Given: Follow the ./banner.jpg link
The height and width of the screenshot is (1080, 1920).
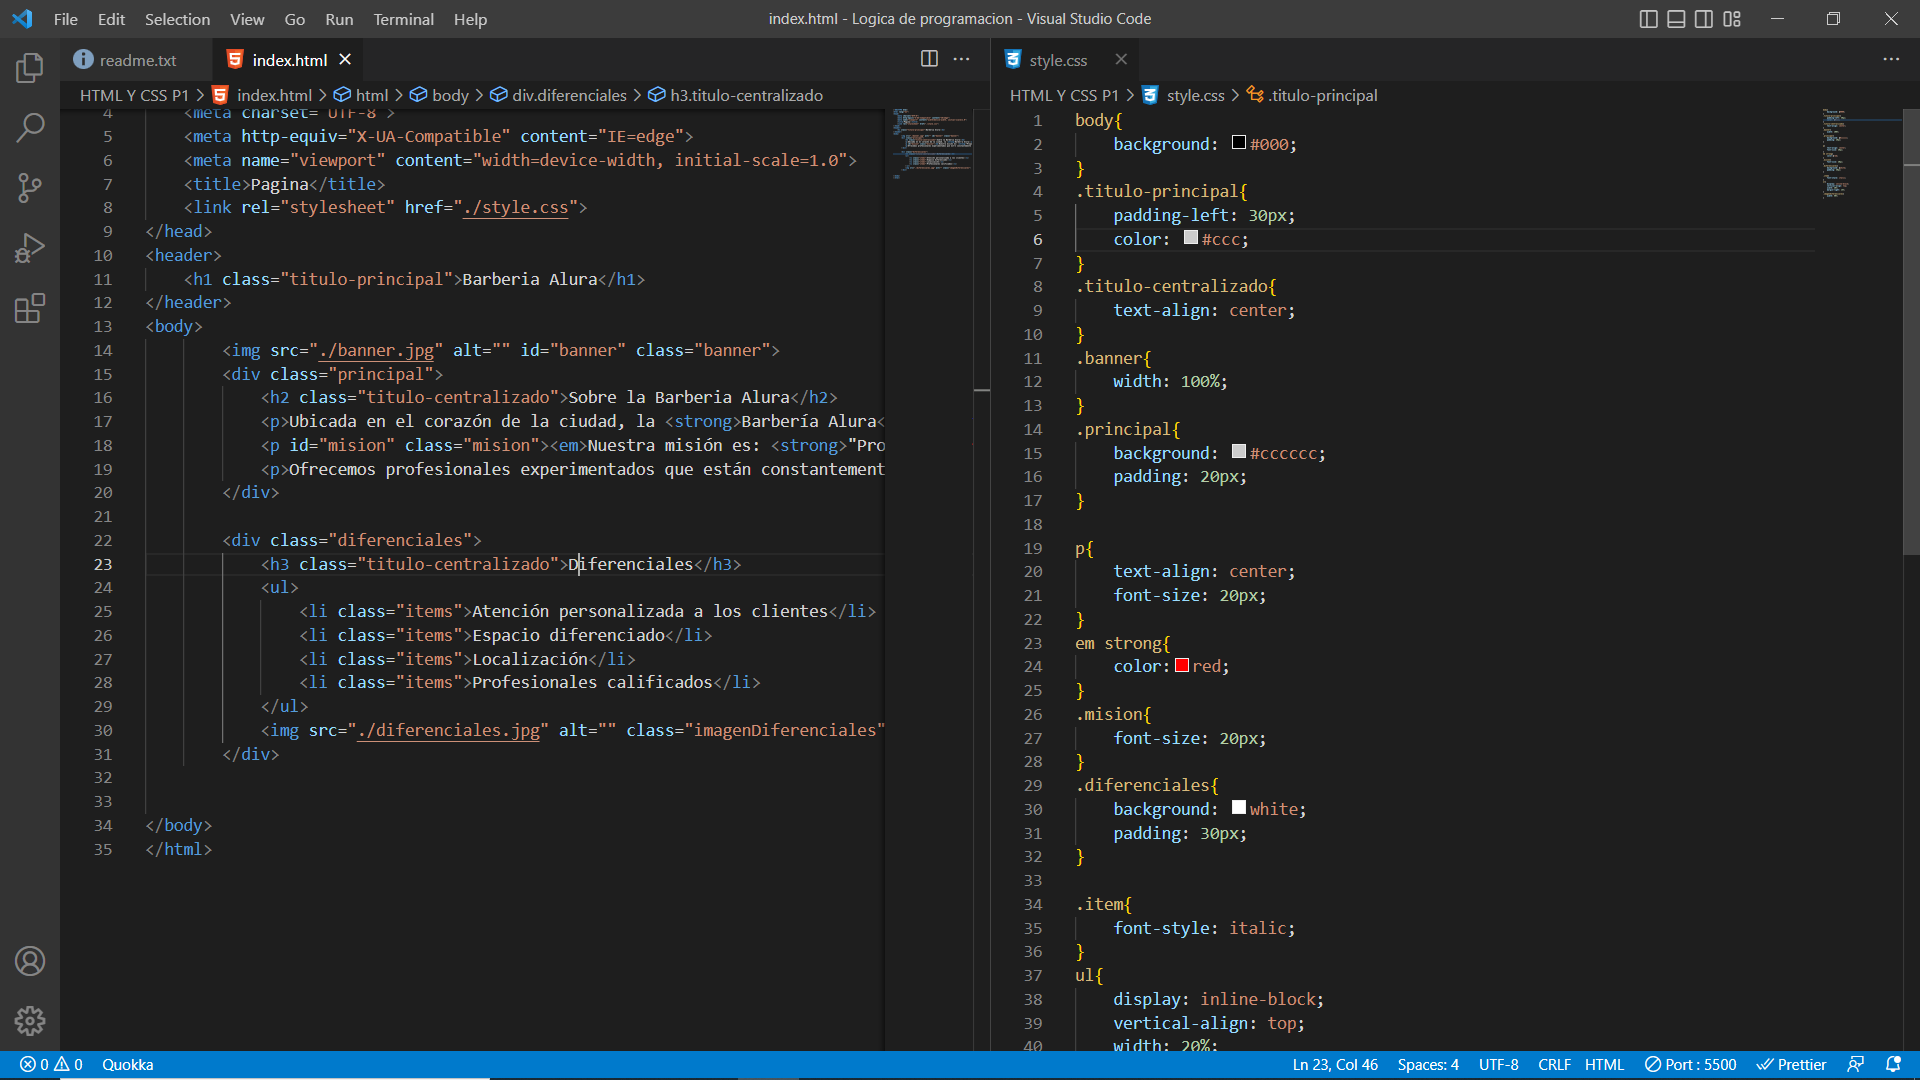Looking at the screenshot, I should click(x=376, y=351).
